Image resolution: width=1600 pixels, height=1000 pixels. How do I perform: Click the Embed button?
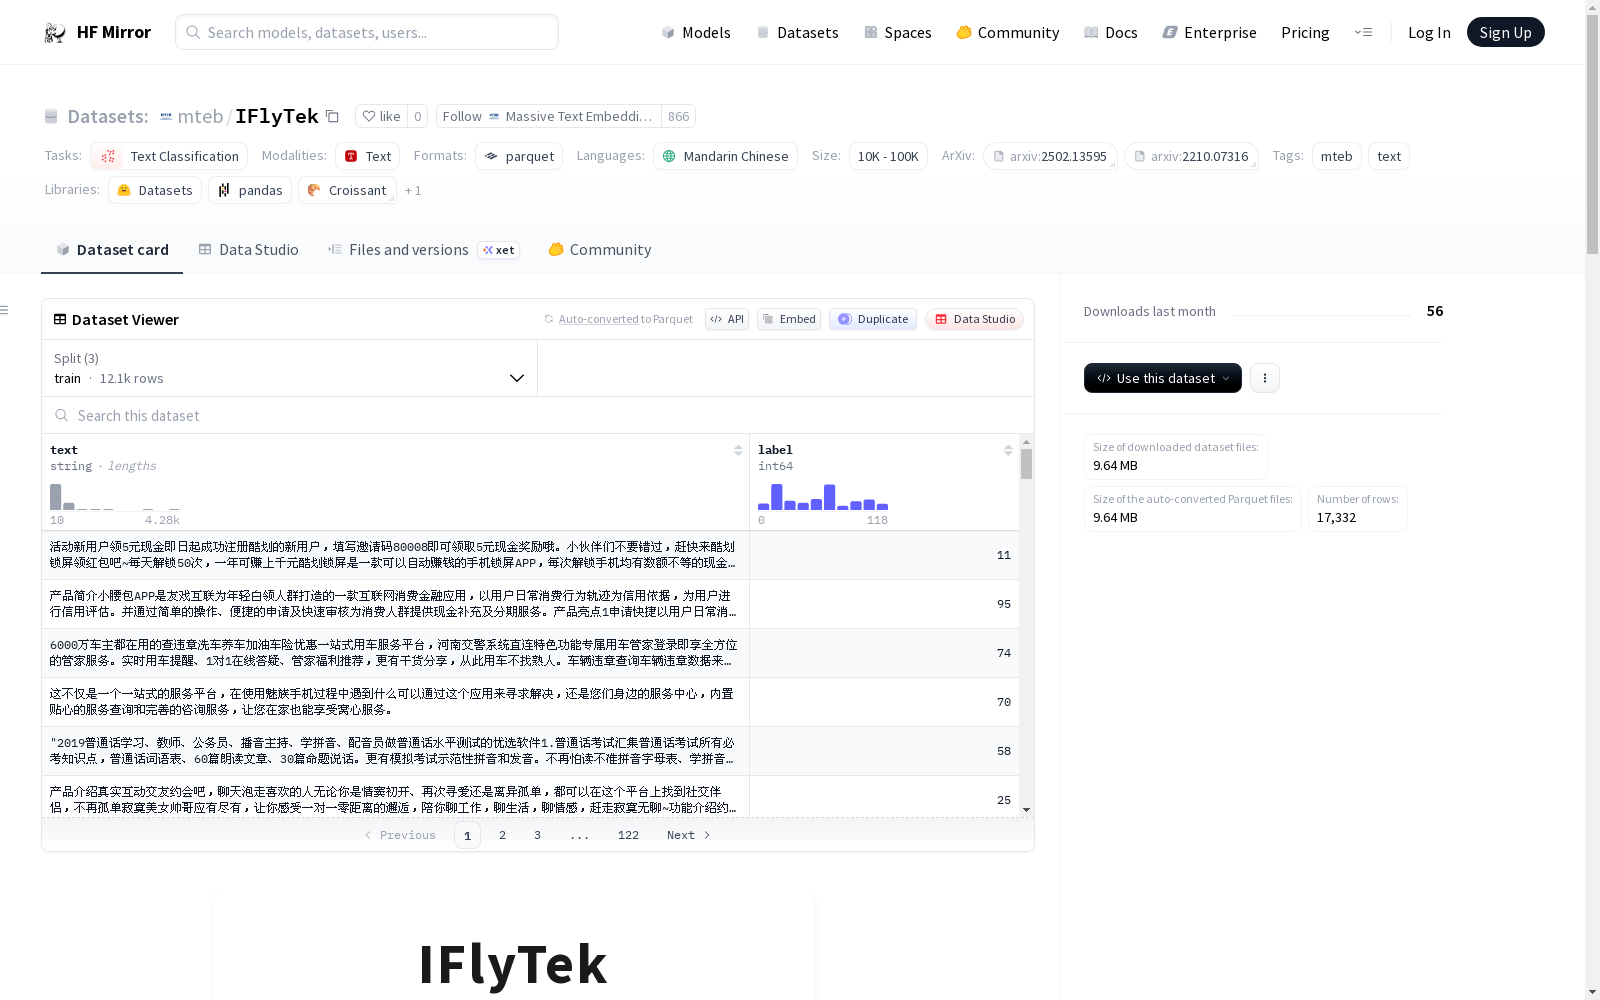pyautogui.click(x=789, y=319)
